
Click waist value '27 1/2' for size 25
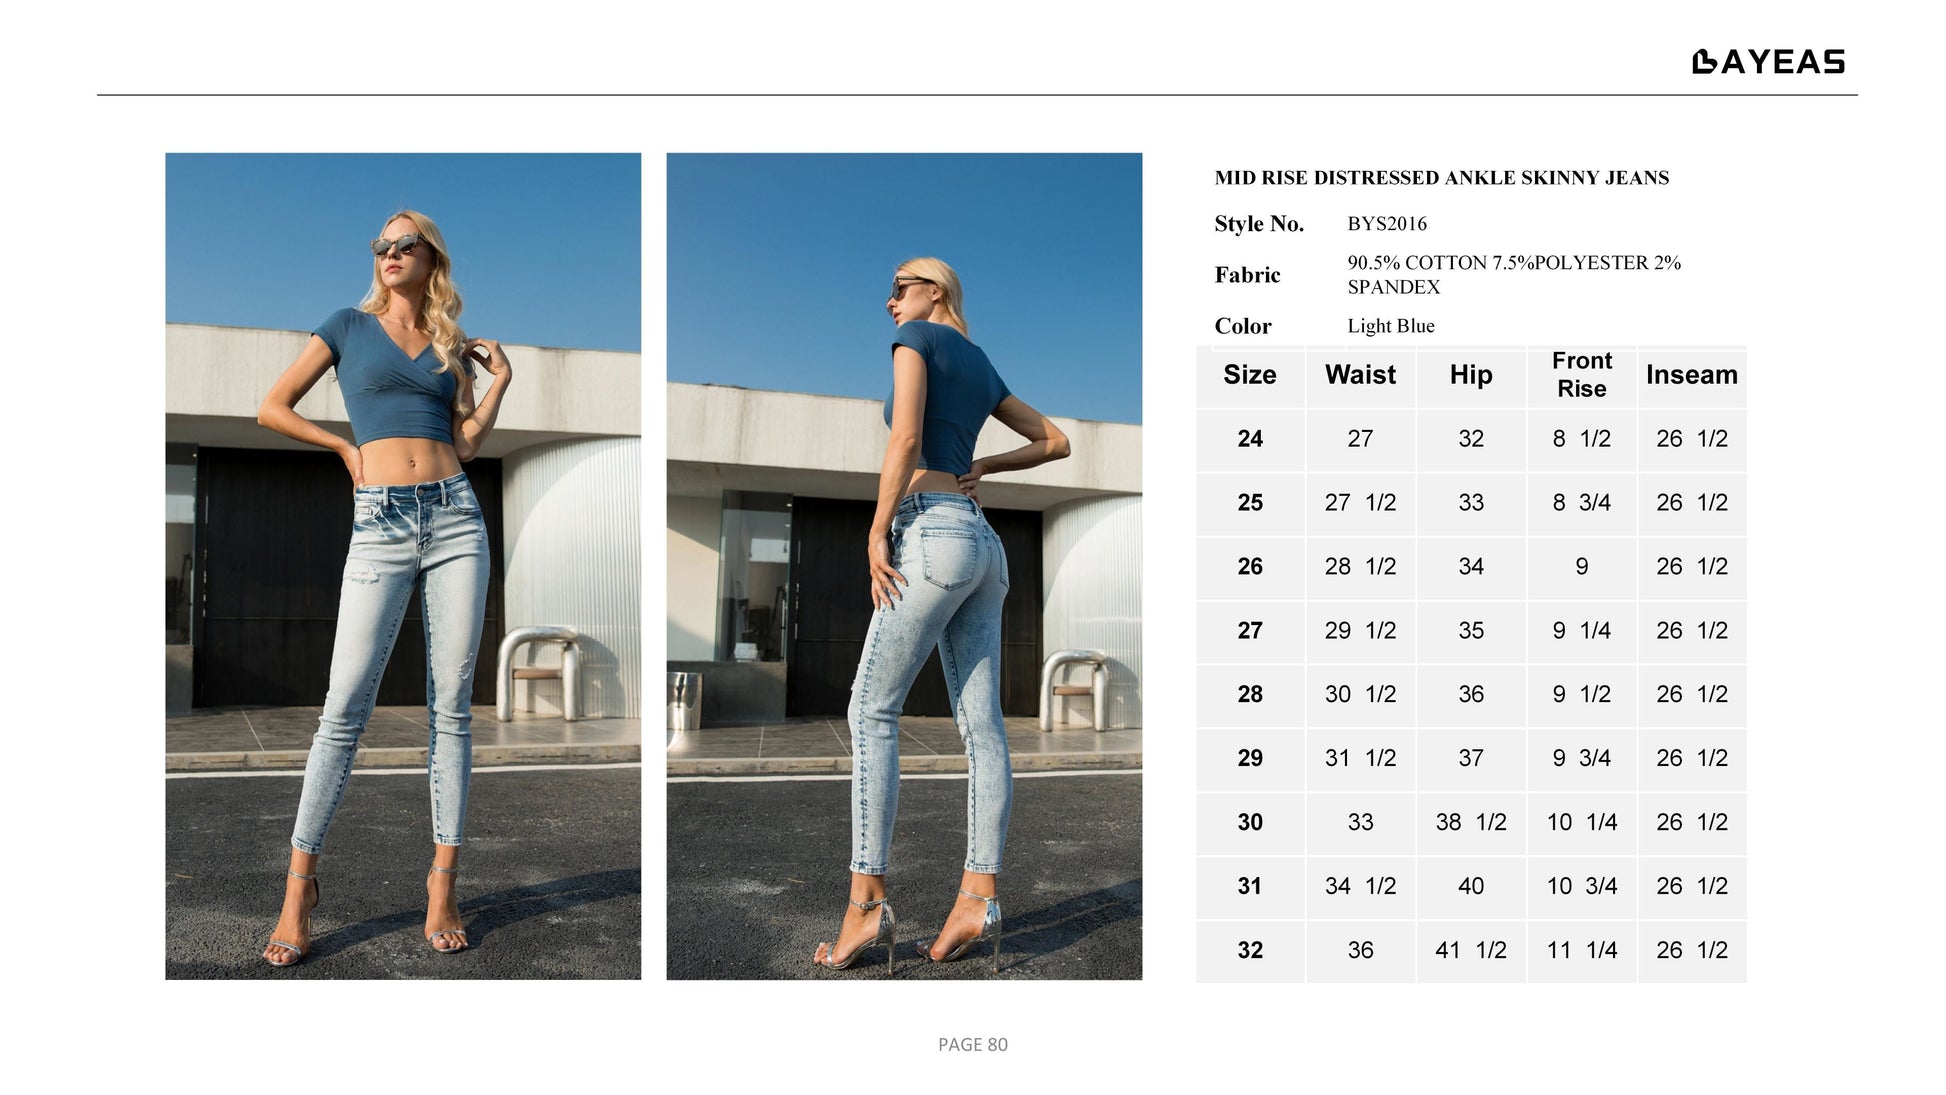(x=1360, y=503)
